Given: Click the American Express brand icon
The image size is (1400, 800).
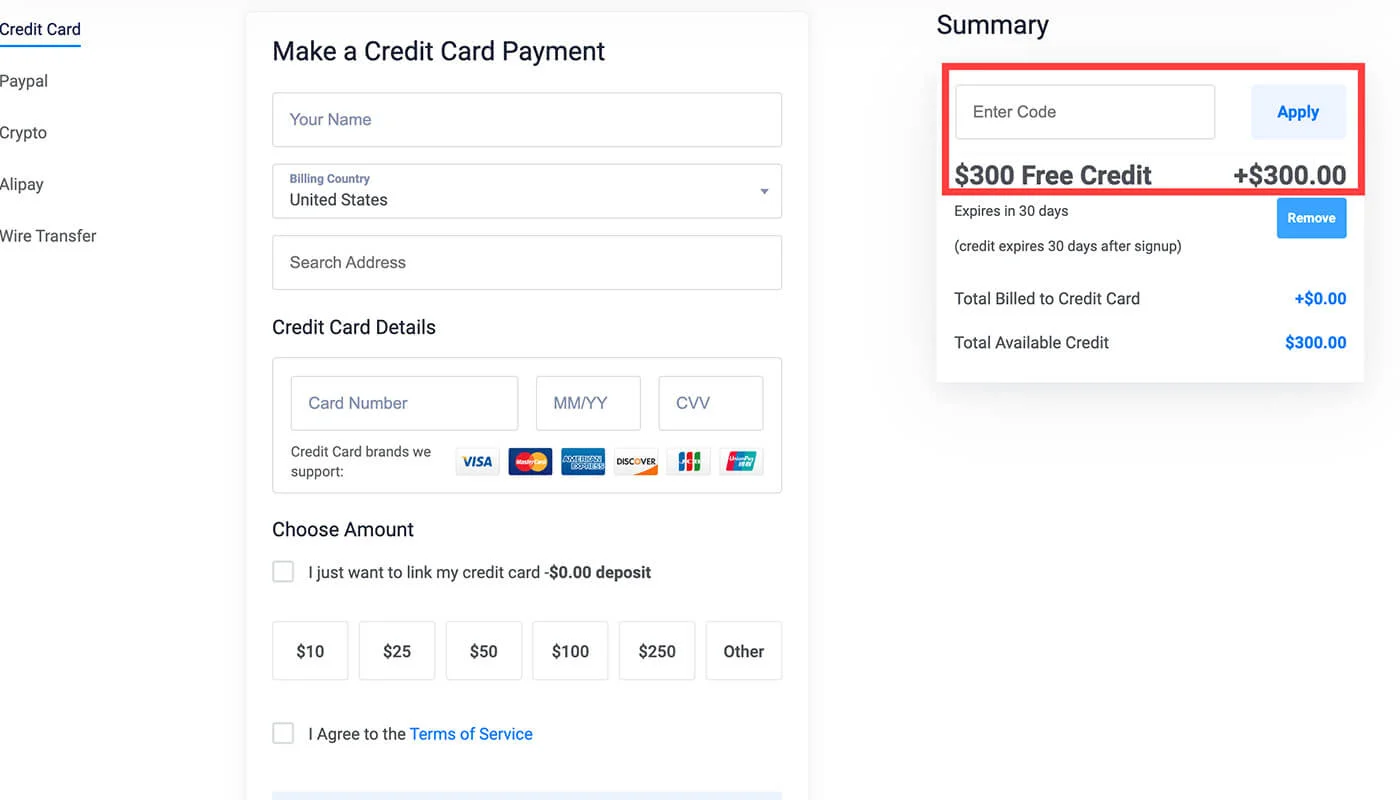Looking at the screenshot, I should (583, 461).
